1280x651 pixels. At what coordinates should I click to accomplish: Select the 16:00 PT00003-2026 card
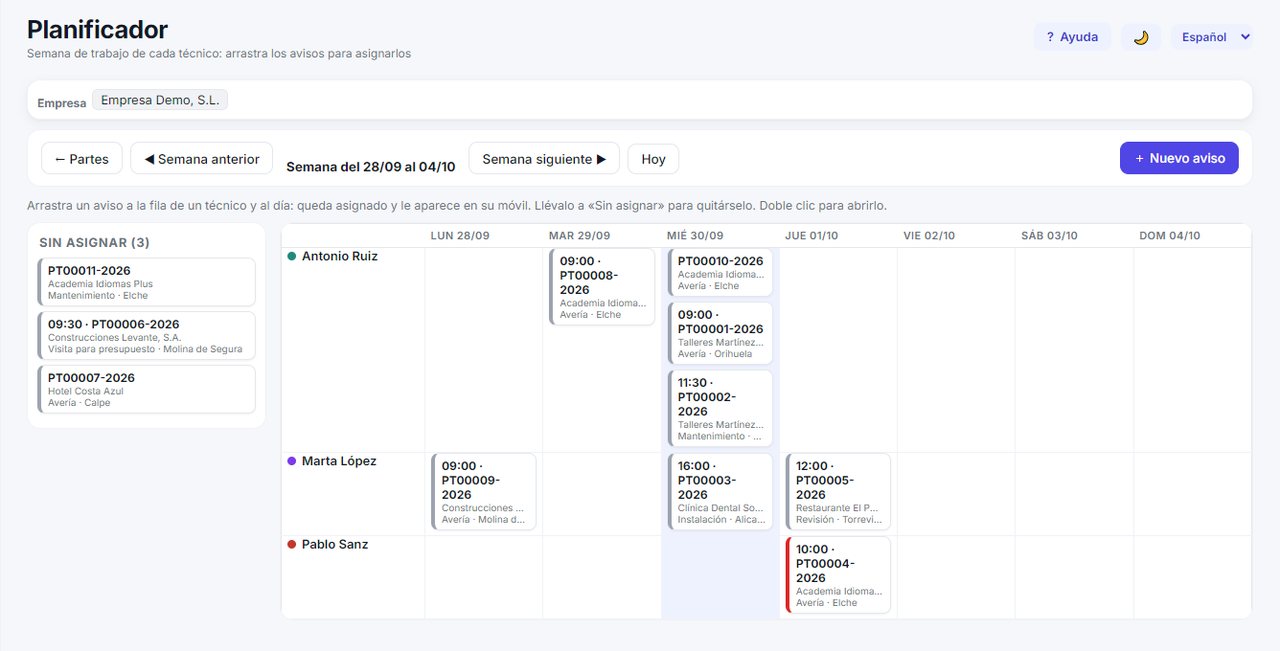click(x=720, y=492)
